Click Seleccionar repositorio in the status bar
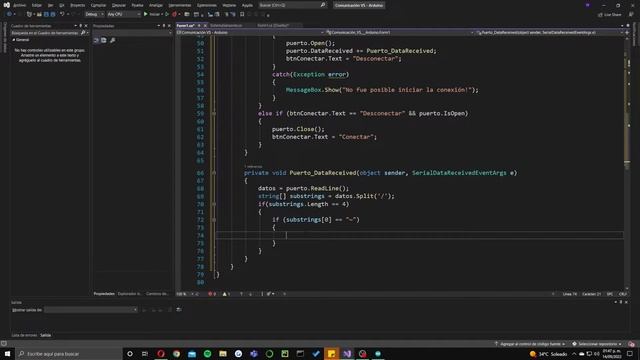The height and width of the screenshot is (360, 640). [597, 344]
